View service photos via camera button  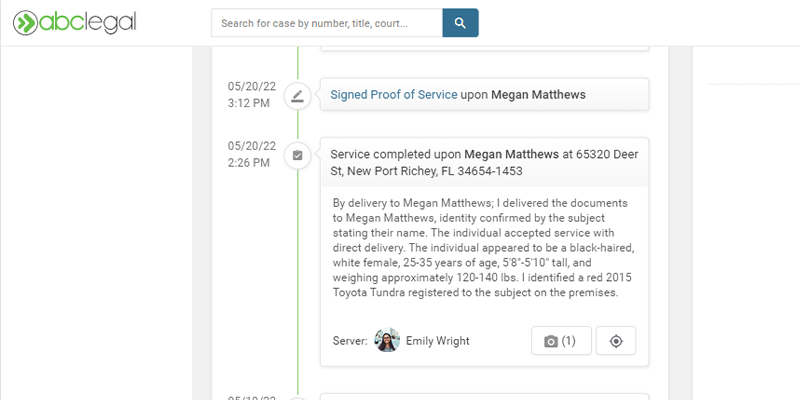[x=560, y=341]
